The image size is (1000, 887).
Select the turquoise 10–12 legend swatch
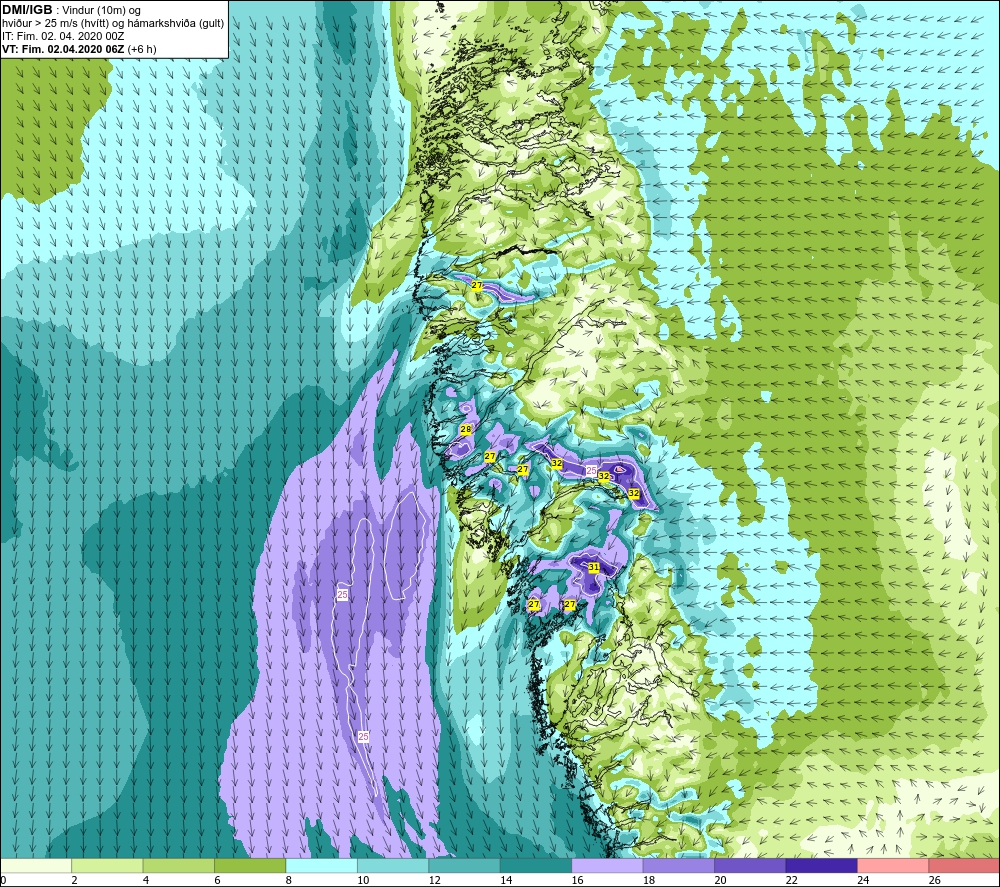[393, 865]
